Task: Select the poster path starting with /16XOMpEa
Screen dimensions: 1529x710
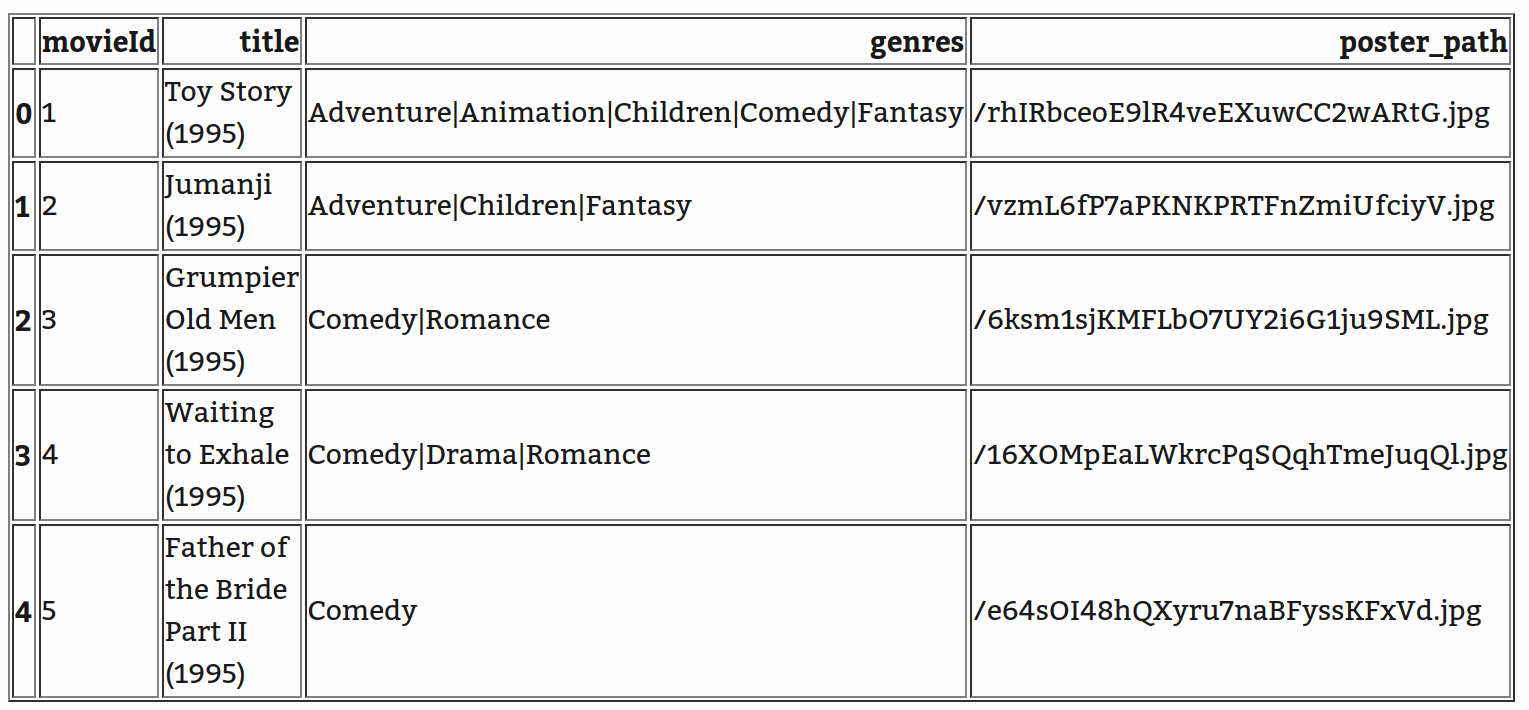Action: (x=1240, y=455)
